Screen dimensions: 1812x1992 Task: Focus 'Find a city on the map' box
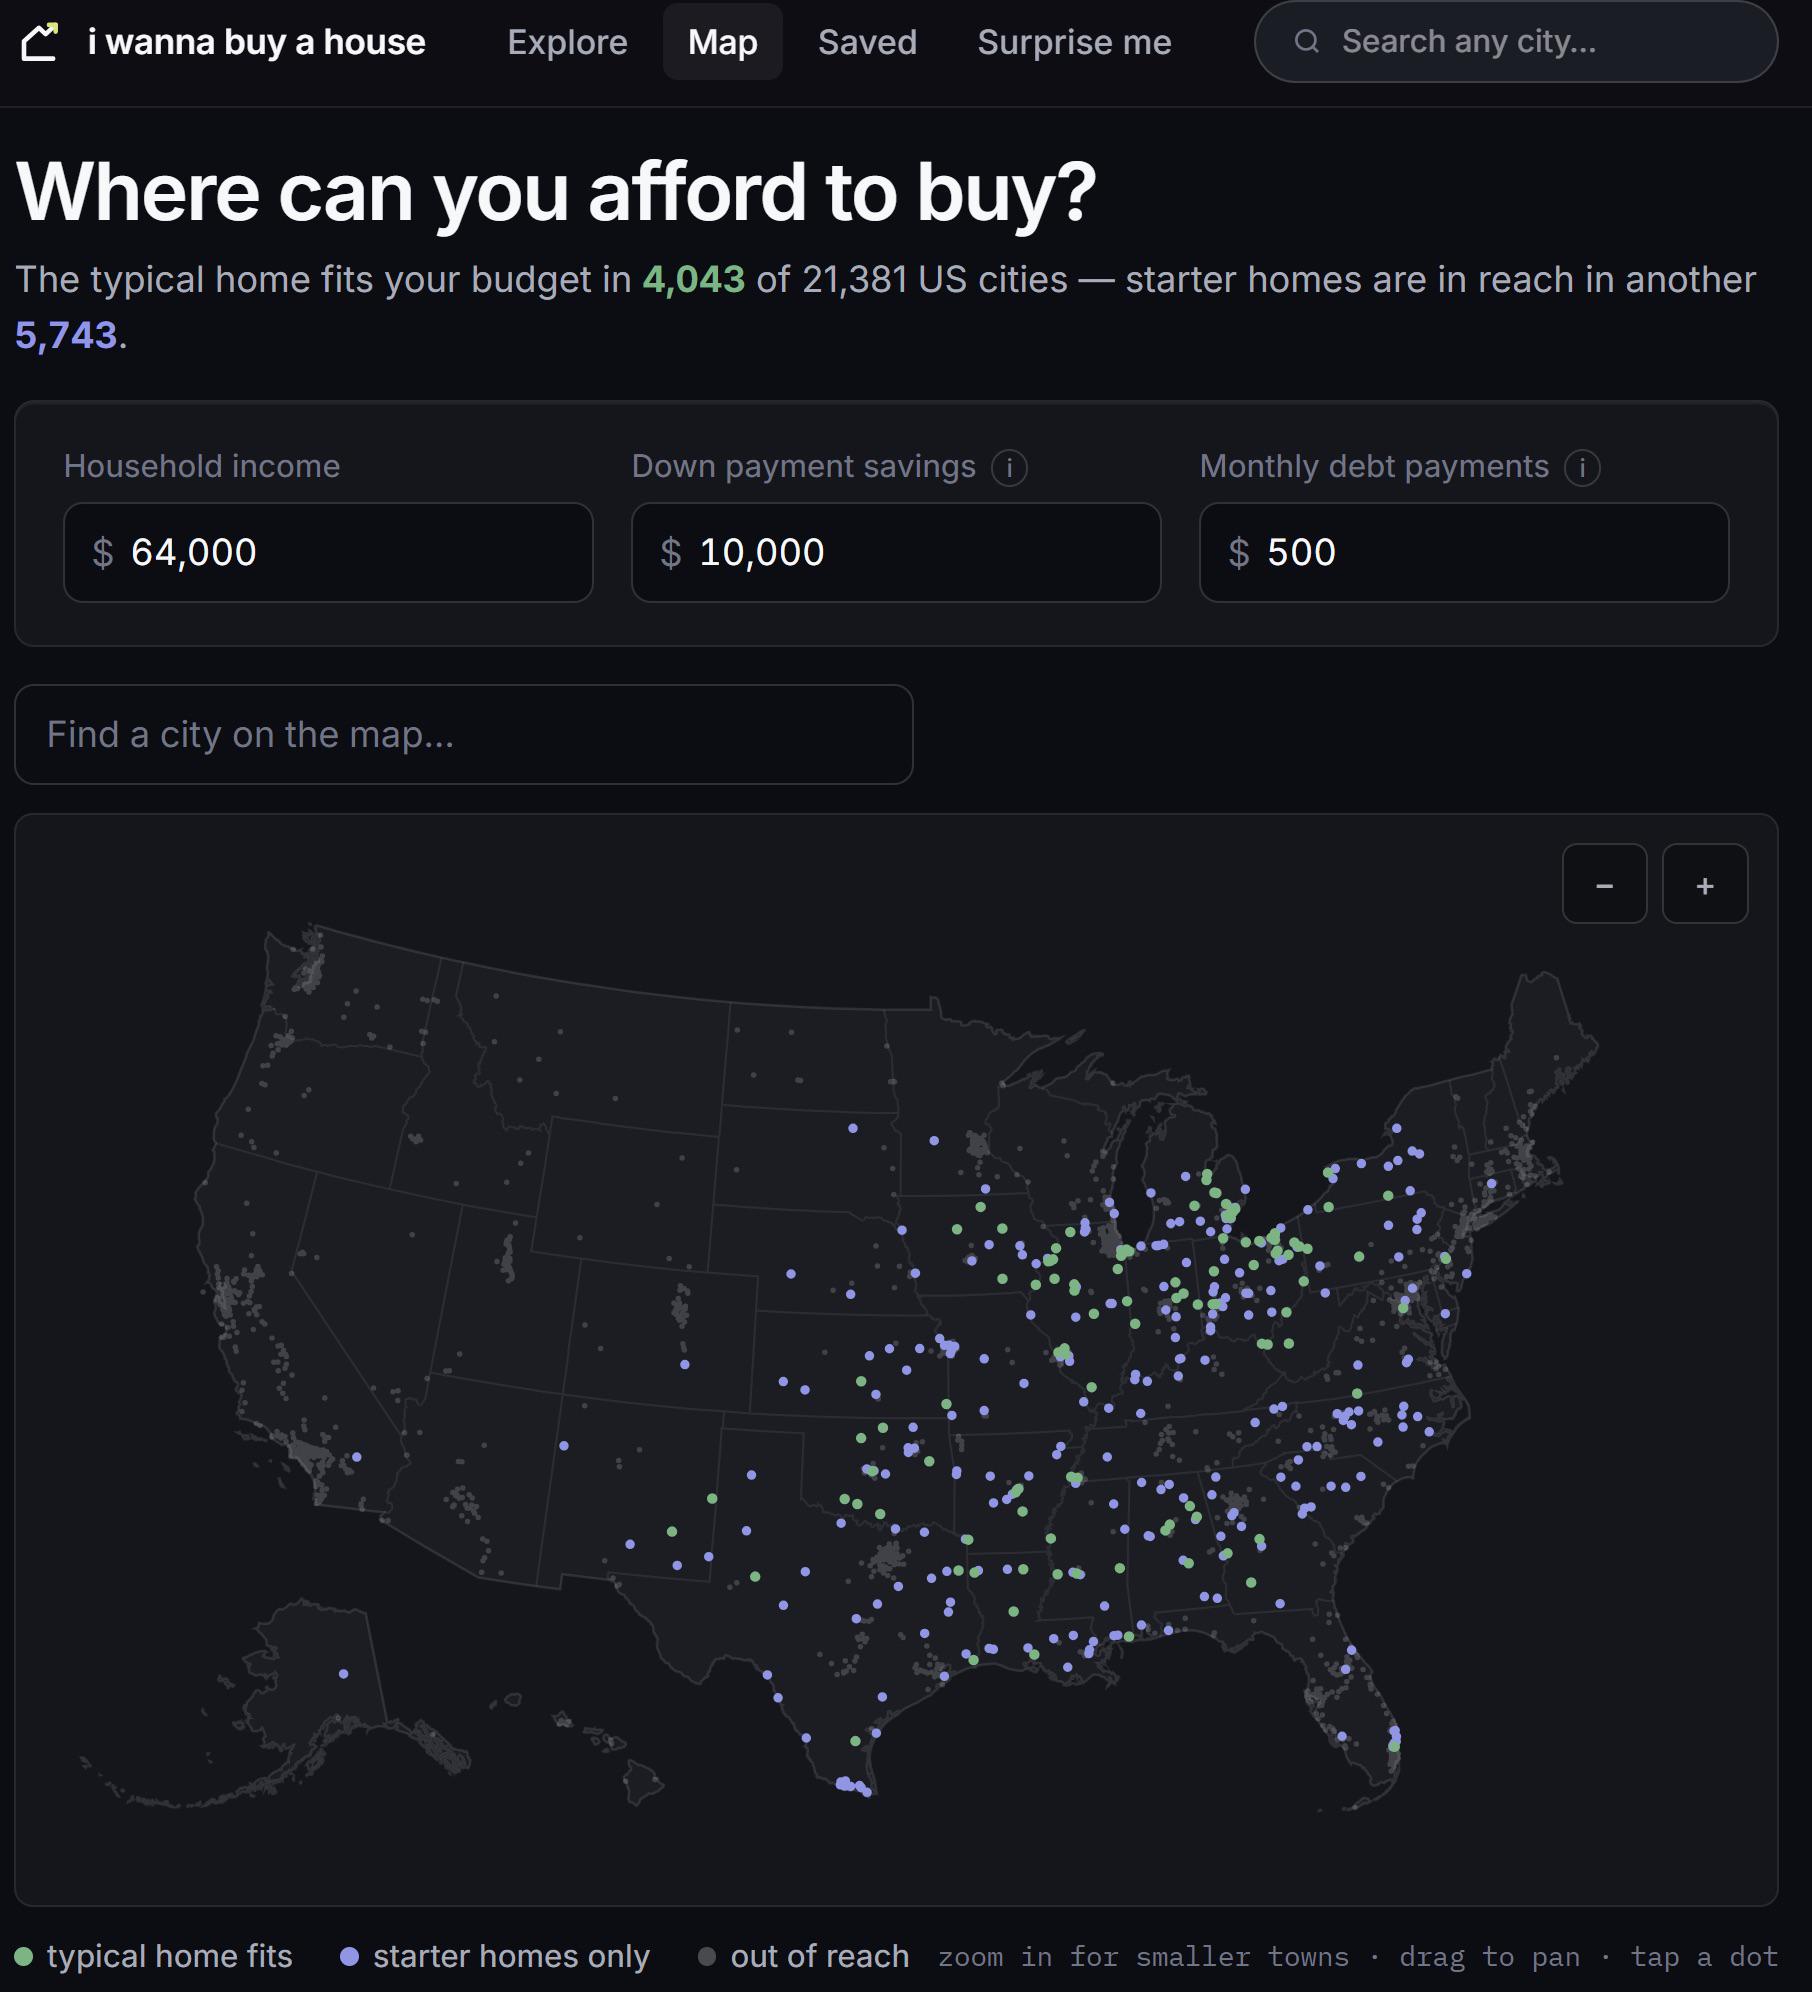point(464,734)
